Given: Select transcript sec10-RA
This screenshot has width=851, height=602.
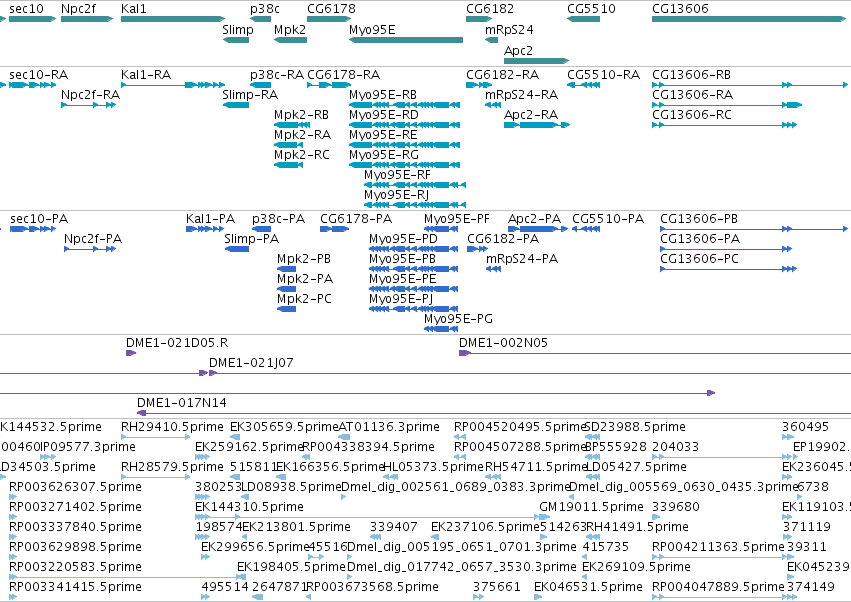Looking at the screenshot, I should [x=39, y=75].
